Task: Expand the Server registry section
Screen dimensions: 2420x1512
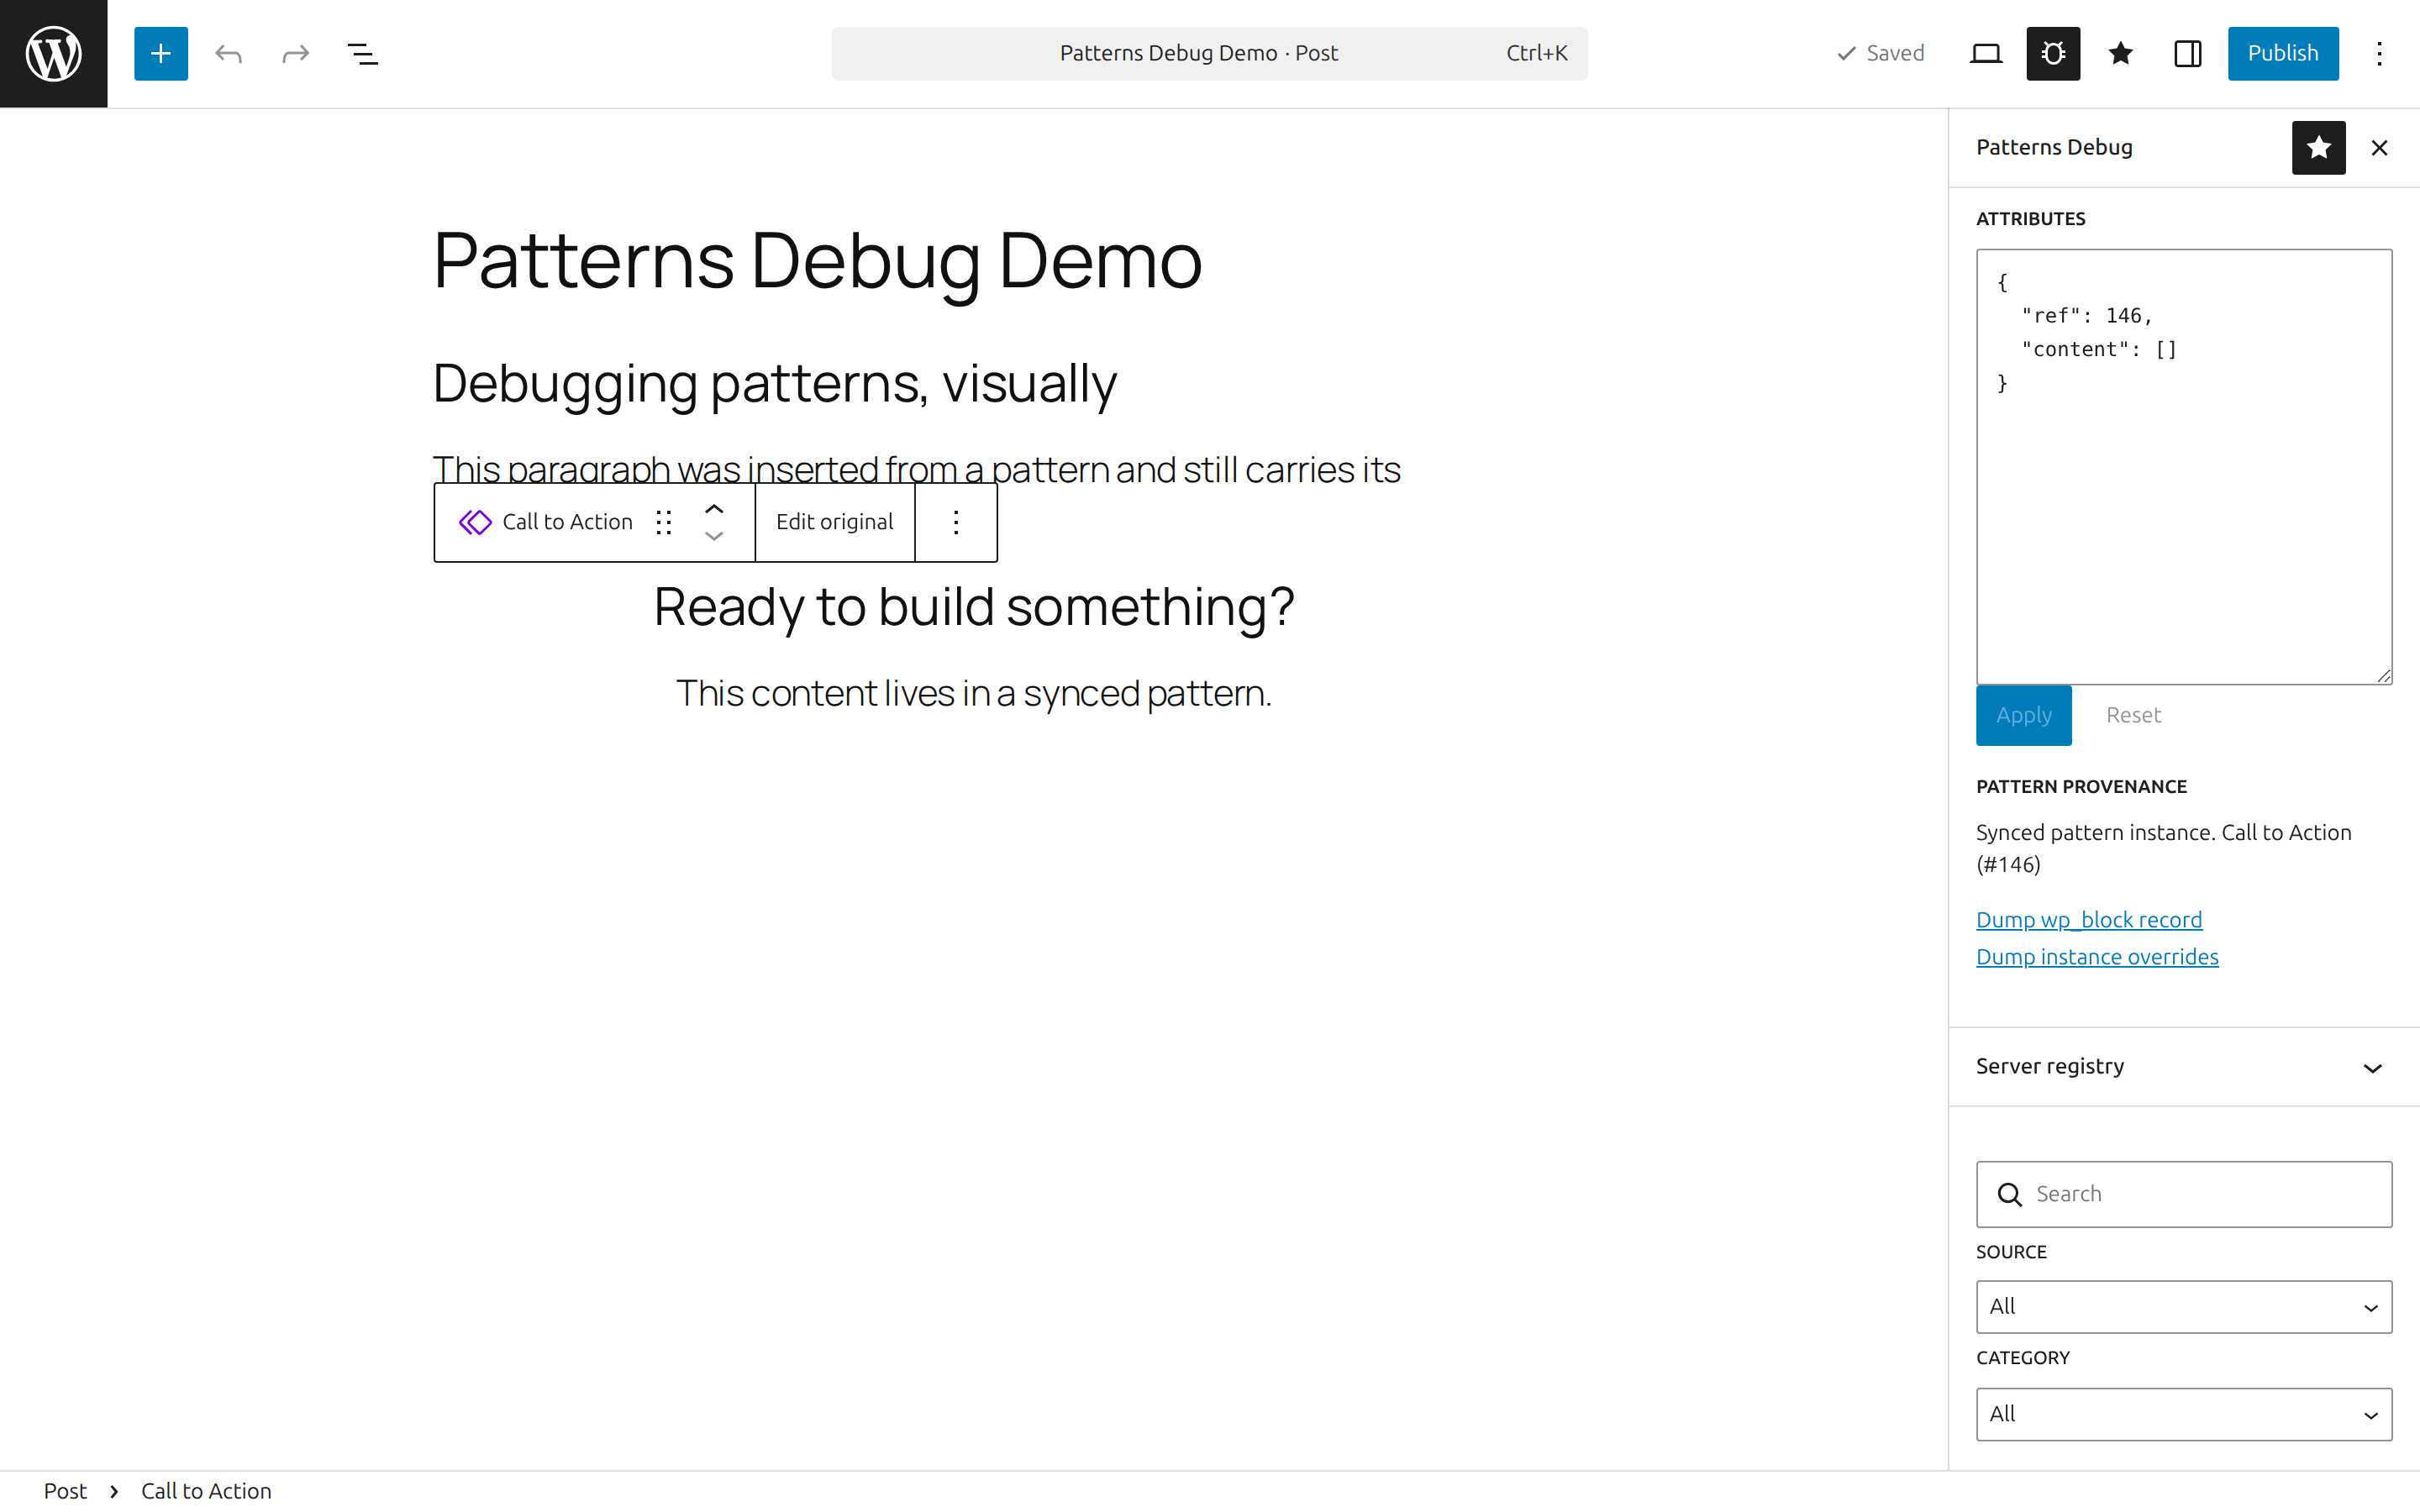Action: [x=2183, y=1067]
